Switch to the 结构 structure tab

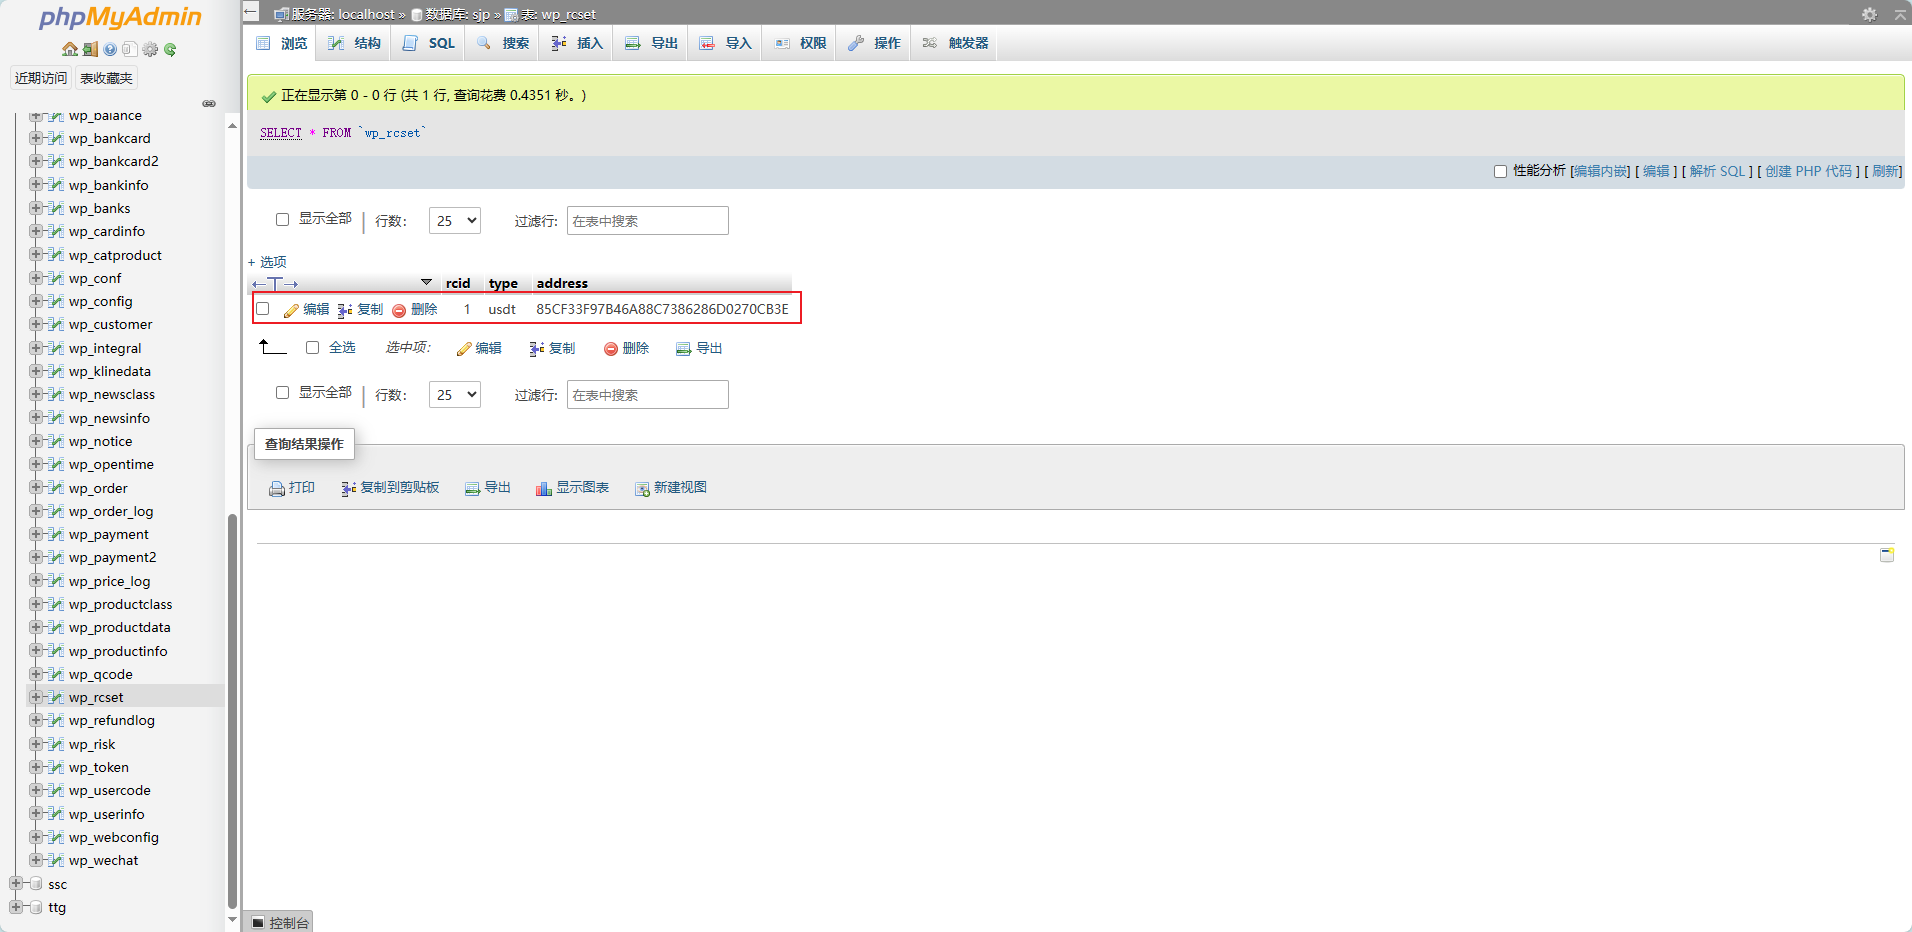click(356, 43)
